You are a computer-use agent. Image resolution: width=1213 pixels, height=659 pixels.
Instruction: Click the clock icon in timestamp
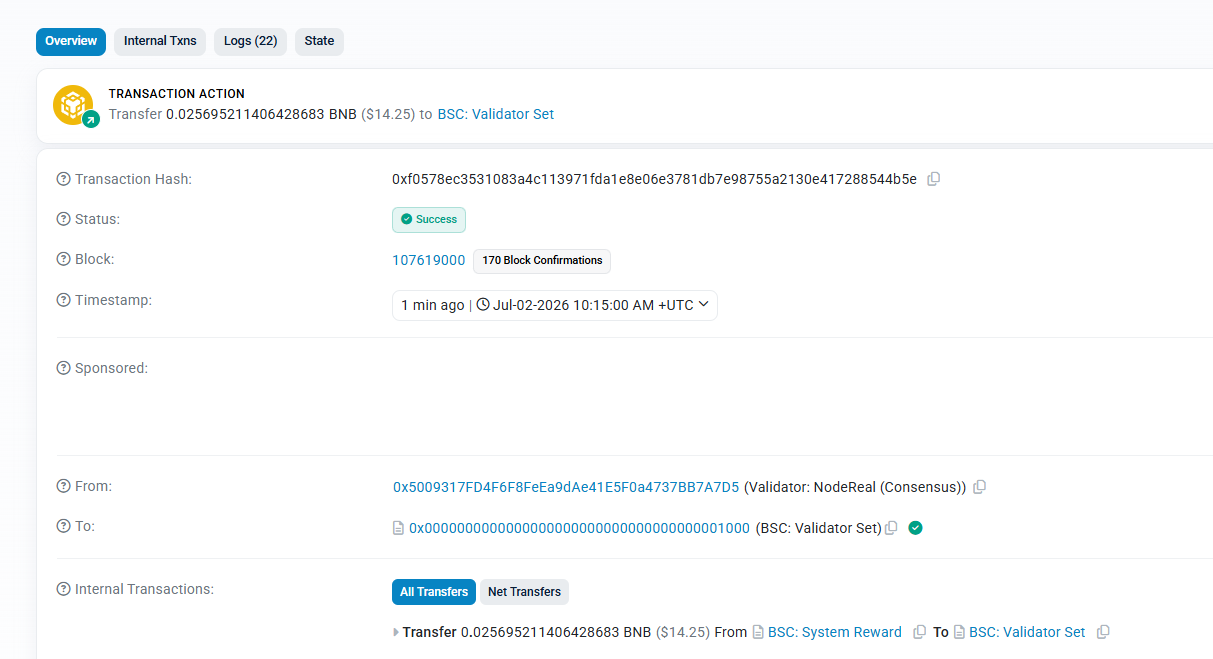click(483, 305)
